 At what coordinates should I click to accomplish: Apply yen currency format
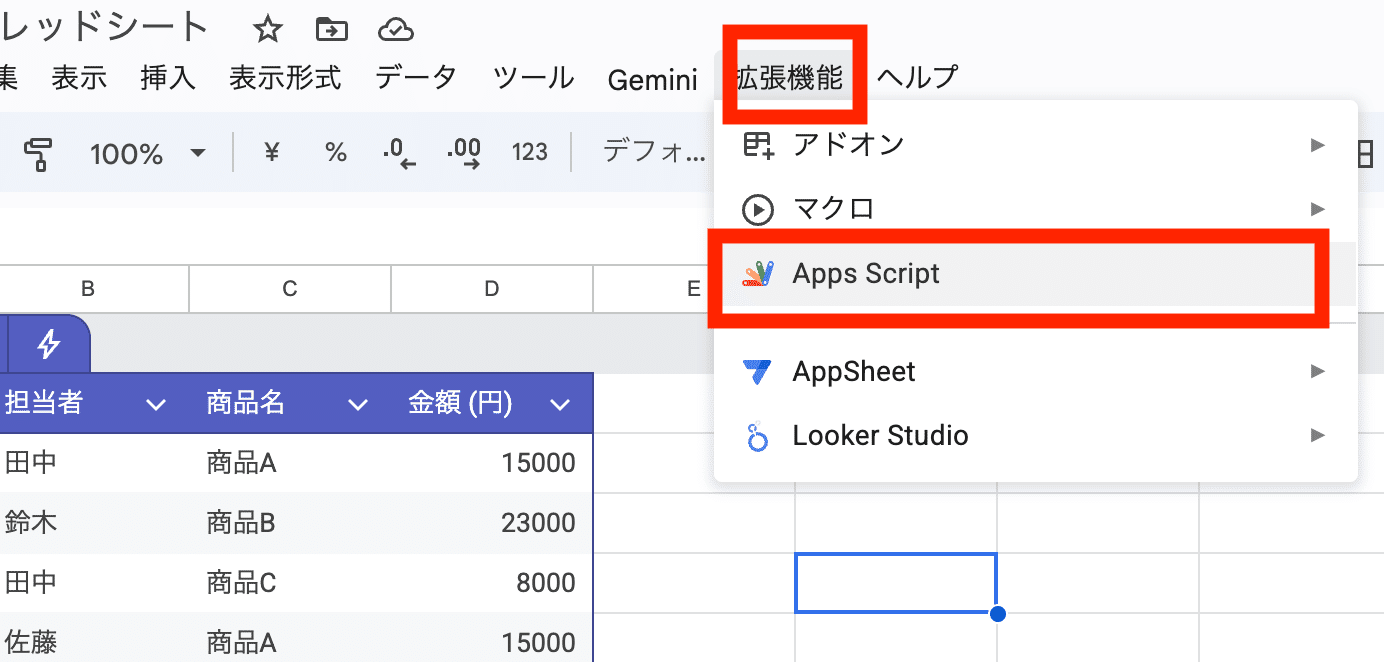pyautogui.click(x=271, y=152)
